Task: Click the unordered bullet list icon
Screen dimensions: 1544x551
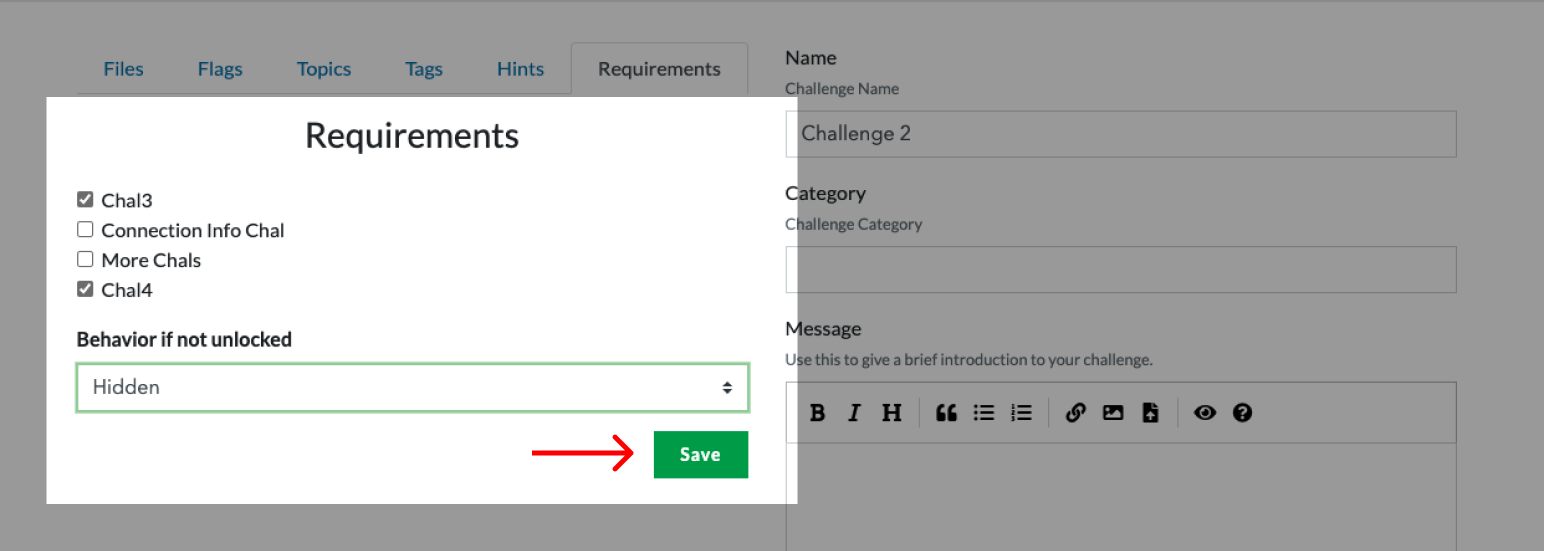Action: pyautogui.click(x=984, y=413)
